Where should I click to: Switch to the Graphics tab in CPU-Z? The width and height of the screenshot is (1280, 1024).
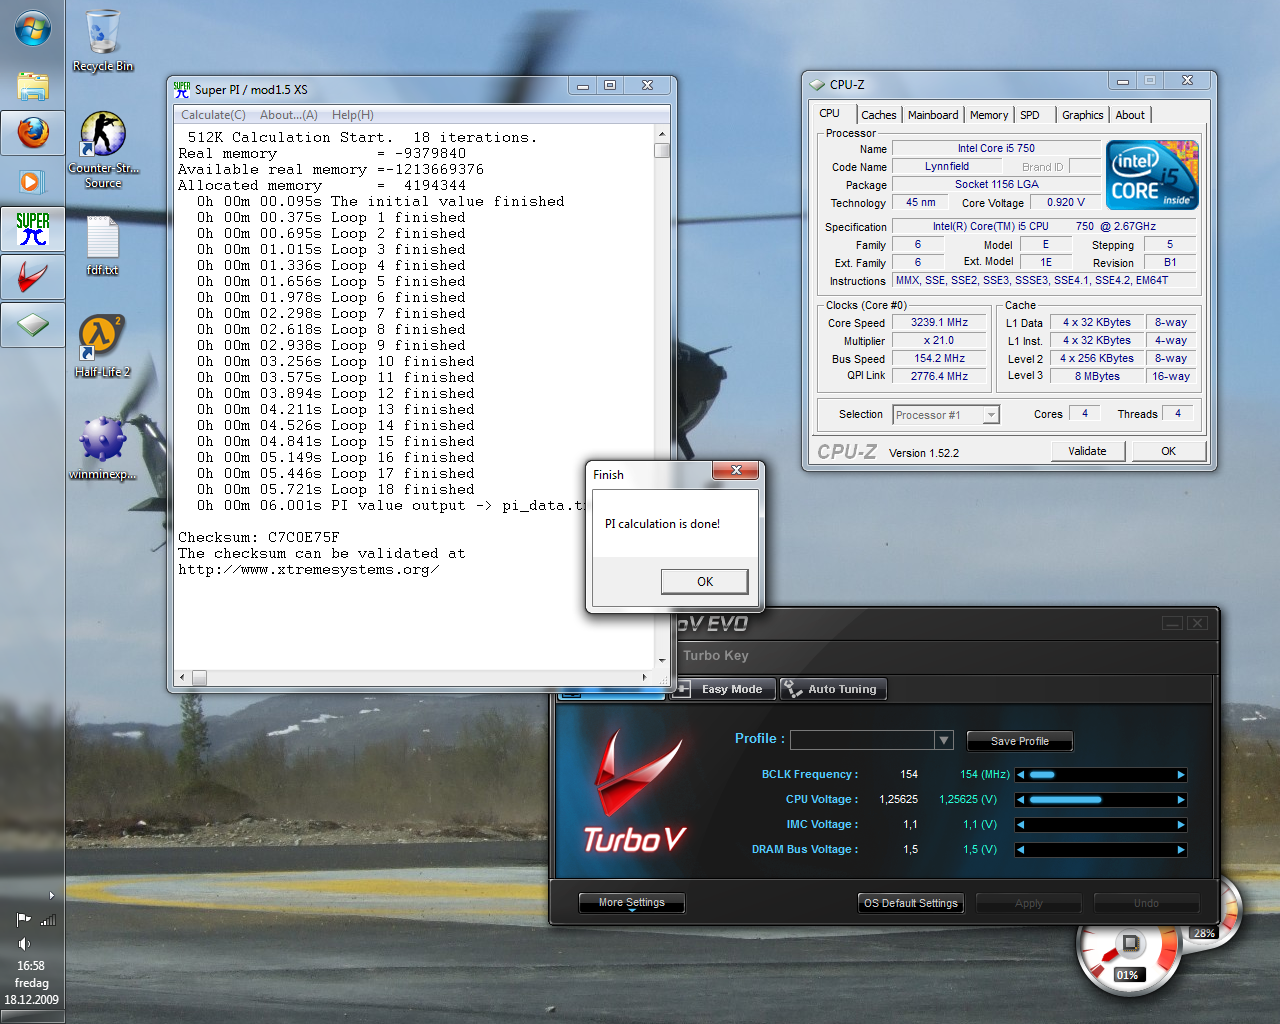(x=1082, y=115)
